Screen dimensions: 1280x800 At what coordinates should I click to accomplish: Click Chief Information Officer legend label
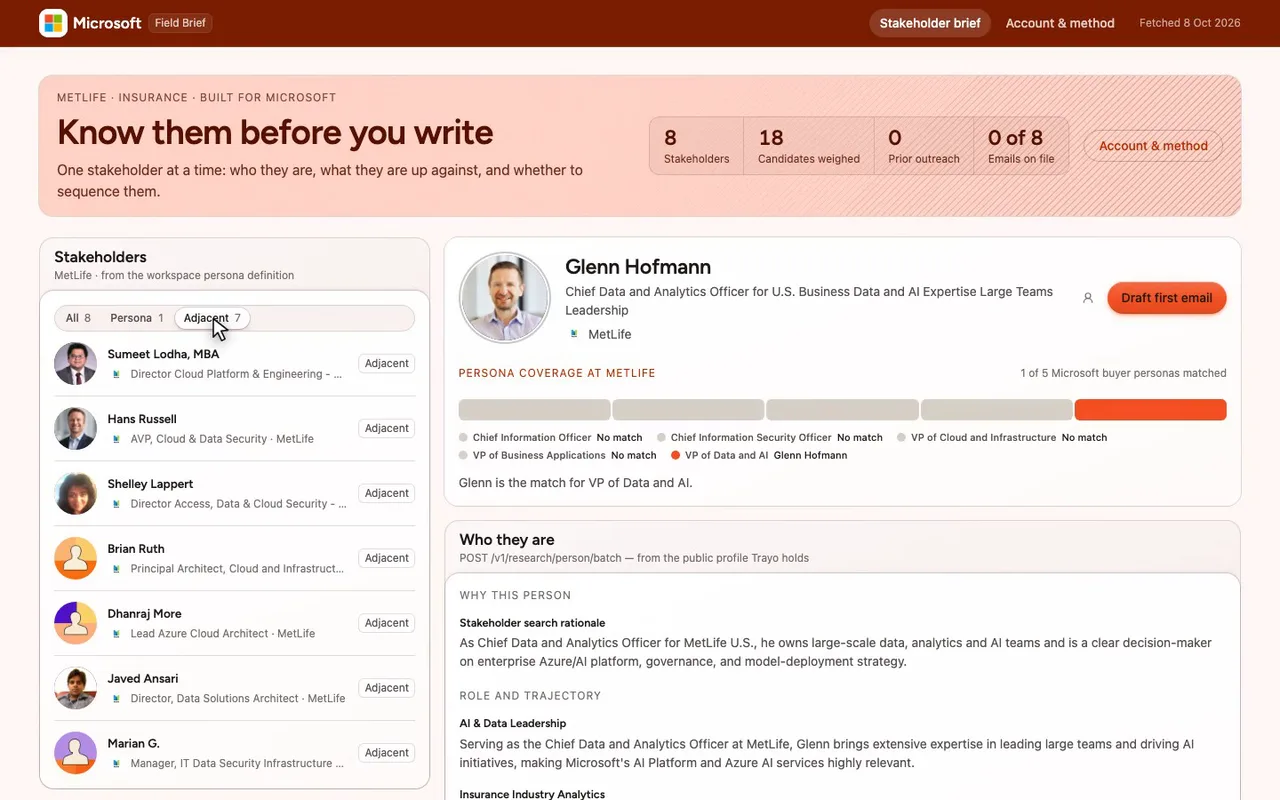point(532,437)
